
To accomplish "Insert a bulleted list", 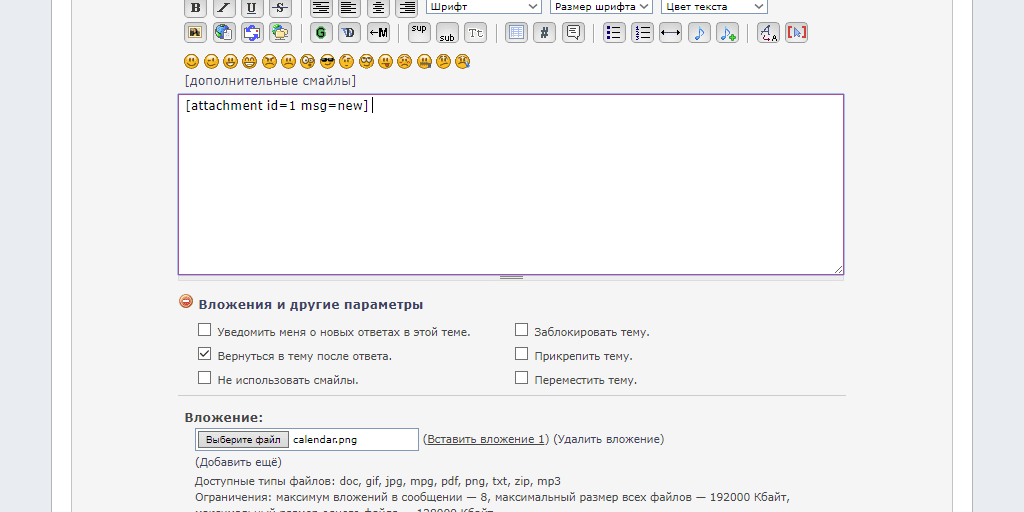I will 614,33.
